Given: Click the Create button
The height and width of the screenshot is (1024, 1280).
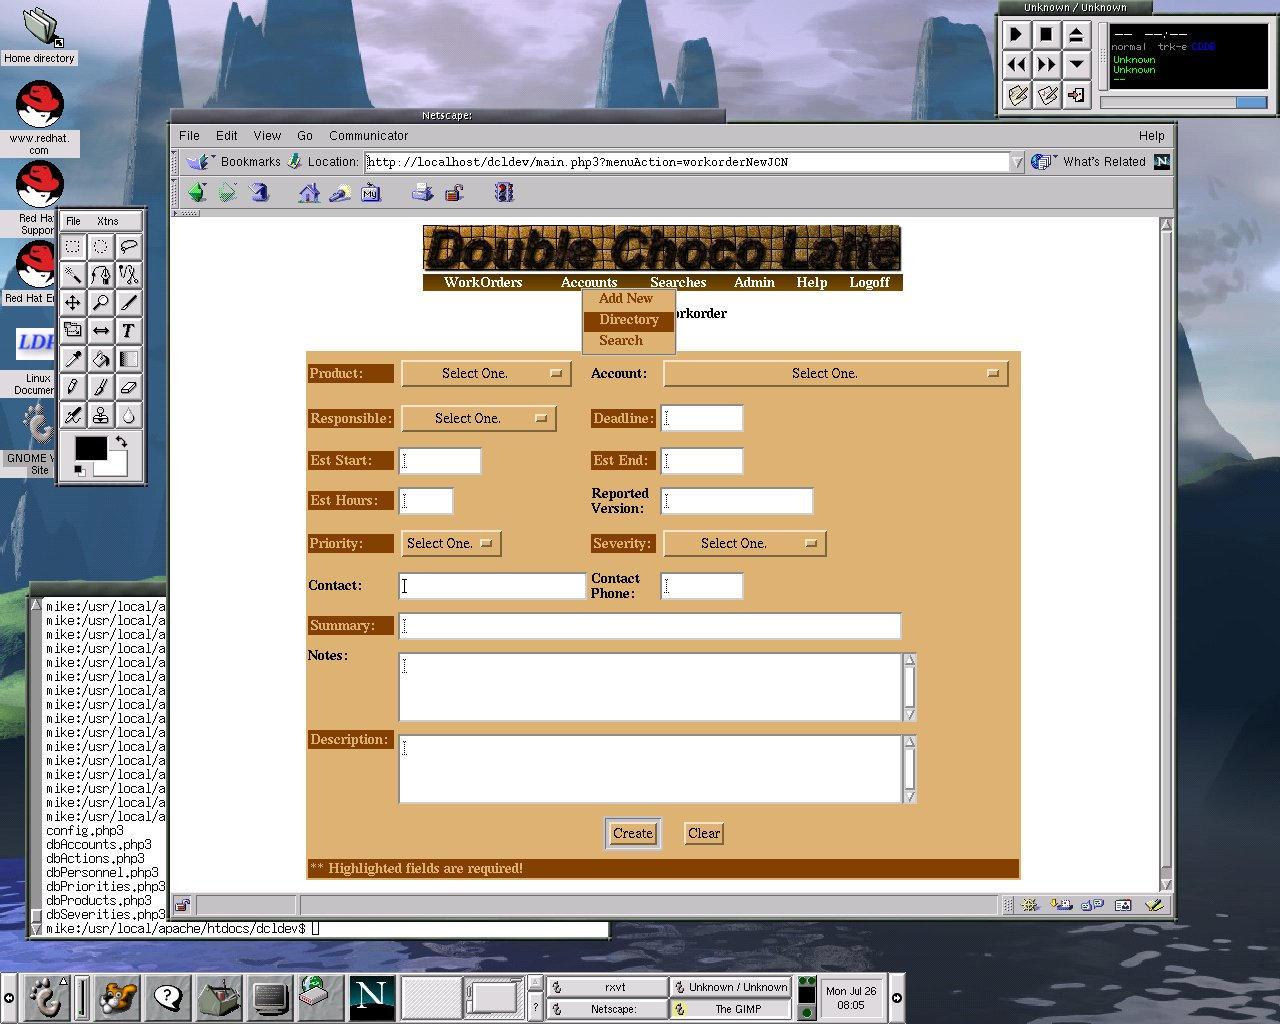Looking at the screenshot, I should tap(633, 833).
